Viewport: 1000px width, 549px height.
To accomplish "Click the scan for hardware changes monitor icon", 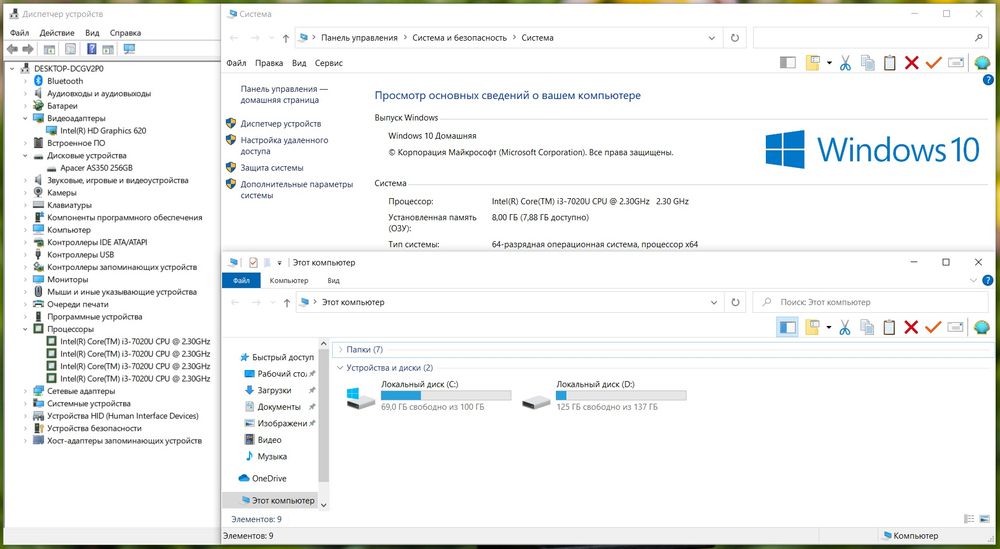I will 129,49.
